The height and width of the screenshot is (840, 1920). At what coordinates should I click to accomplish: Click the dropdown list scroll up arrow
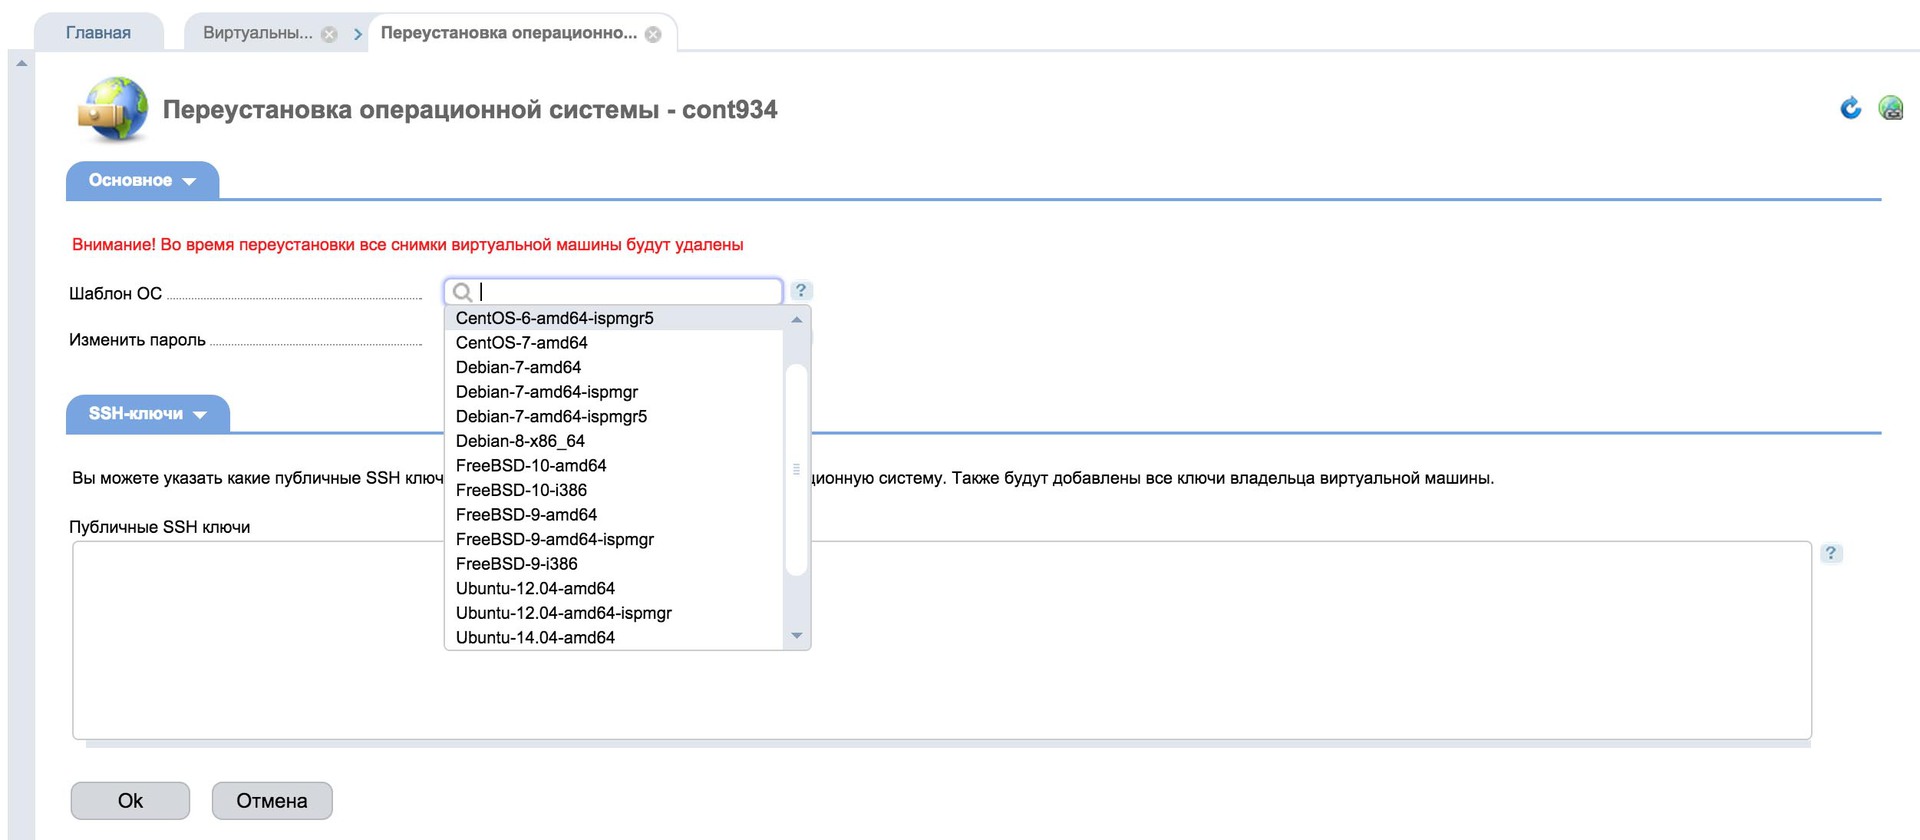click(797, 320)
